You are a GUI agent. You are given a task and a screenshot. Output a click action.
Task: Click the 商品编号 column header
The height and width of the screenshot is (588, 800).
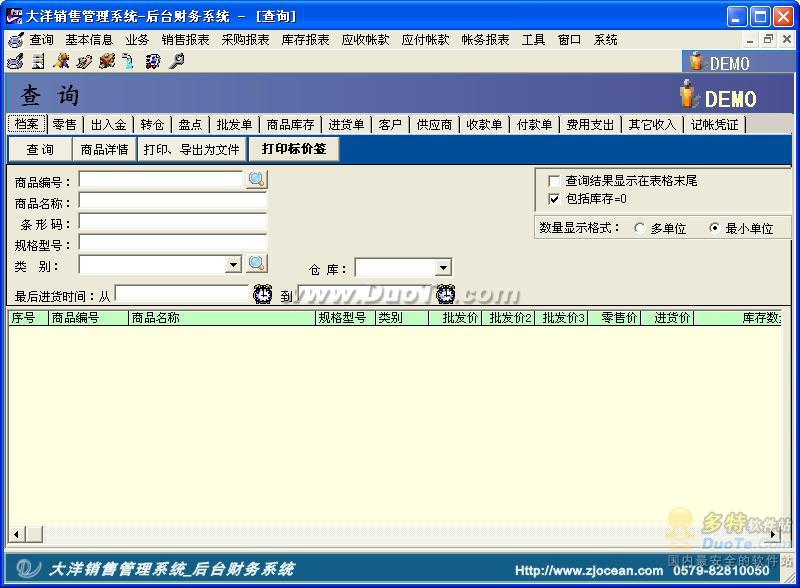[87, 317]
